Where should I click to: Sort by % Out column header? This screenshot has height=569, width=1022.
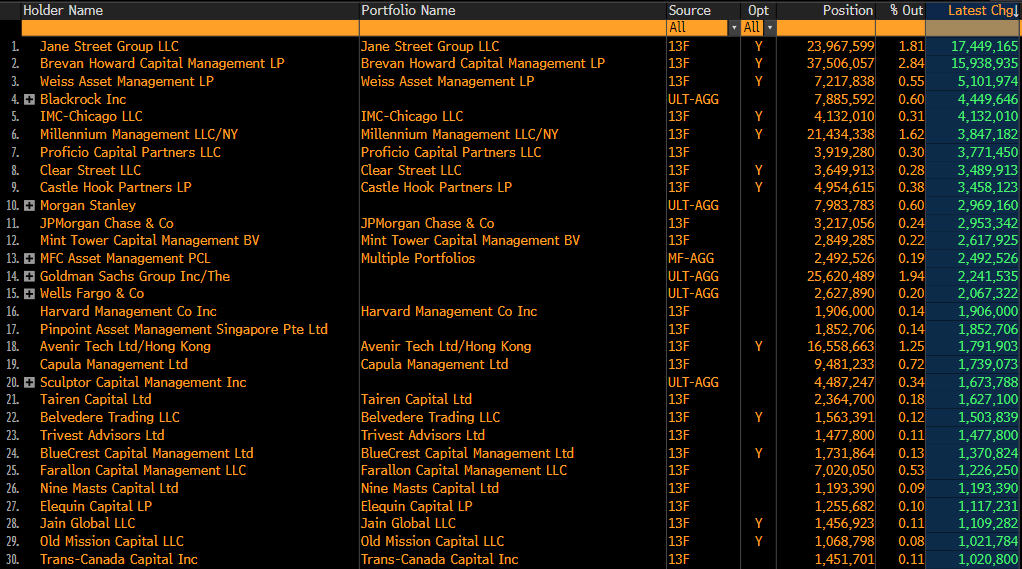pos(907,10)
